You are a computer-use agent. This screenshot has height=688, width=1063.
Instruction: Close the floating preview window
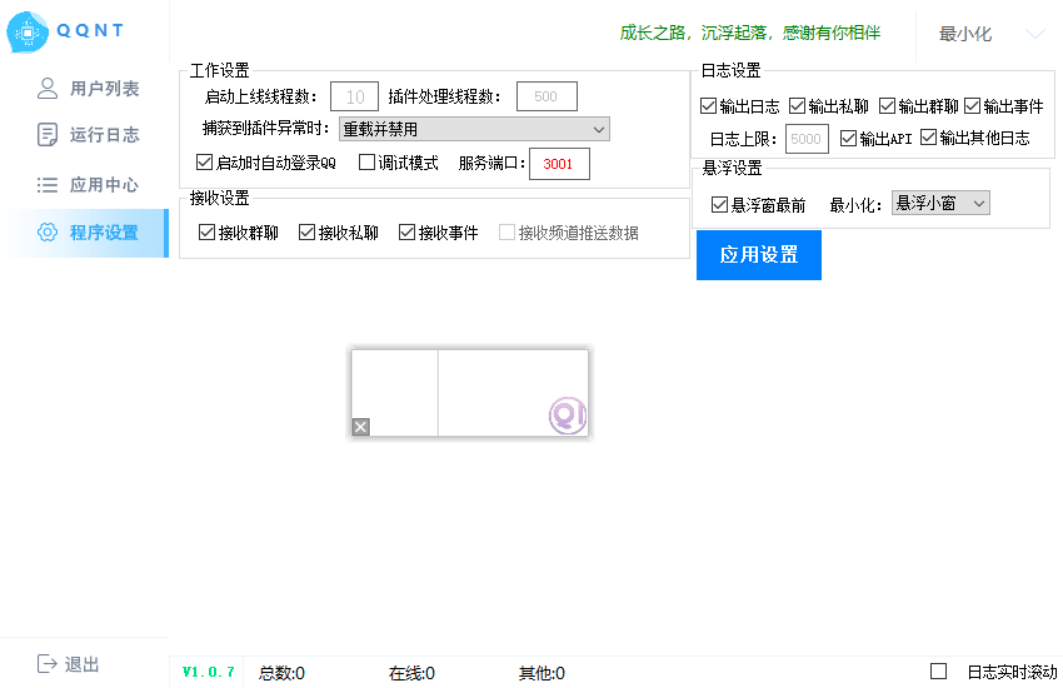click(360, 427)
